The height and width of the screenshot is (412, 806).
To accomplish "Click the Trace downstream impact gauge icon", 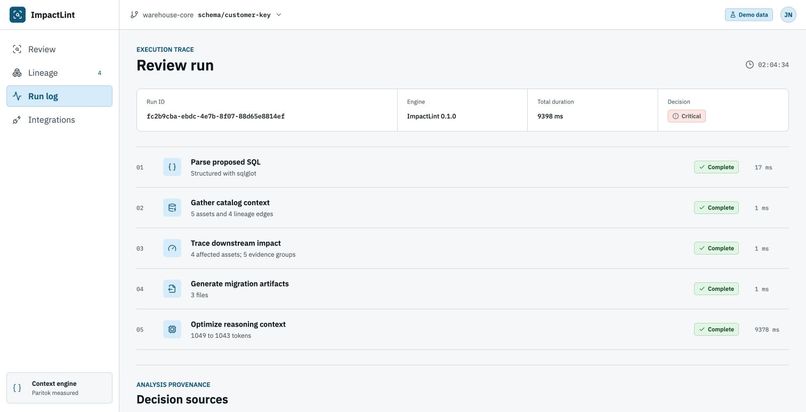I will point(172,248).
